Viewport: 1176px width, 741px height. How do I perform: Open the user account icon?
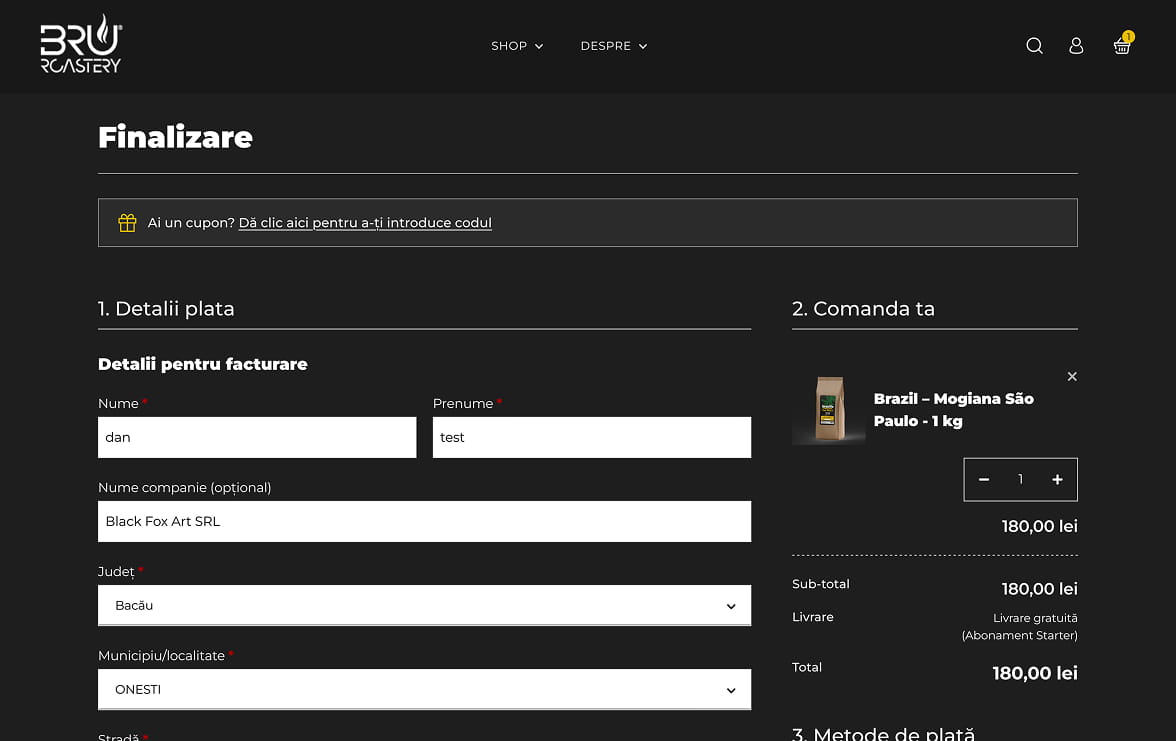point(1076,46)
